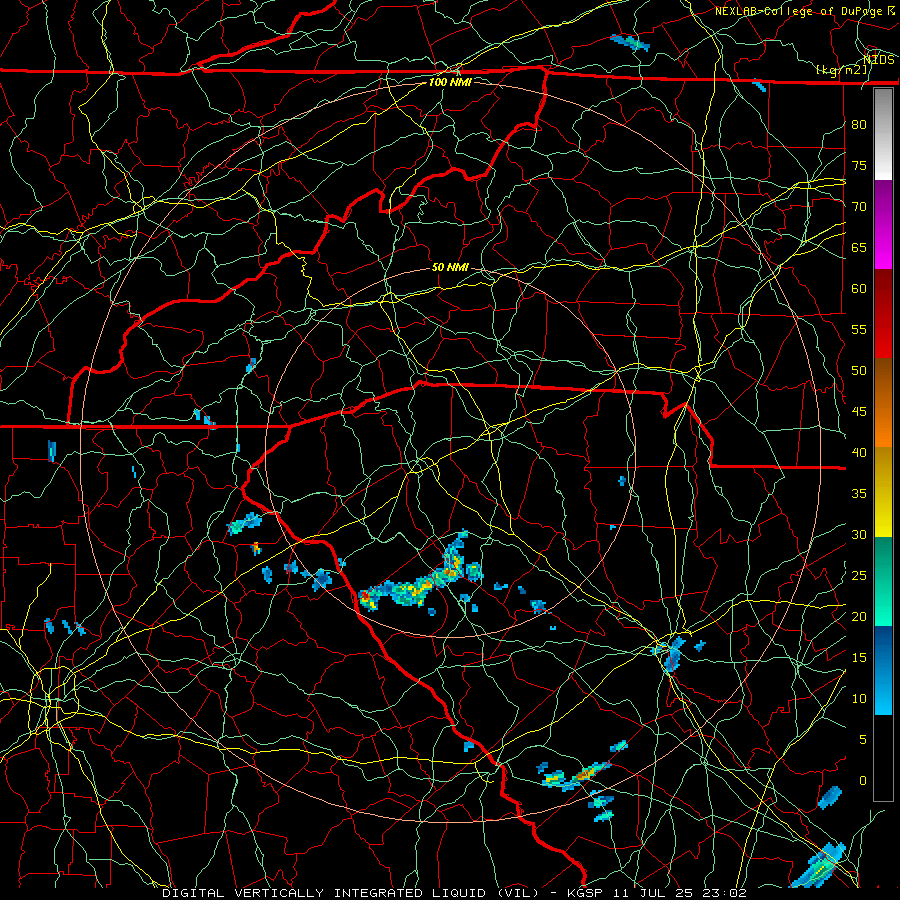The height and width of the screenshot is (900, 900).
Task: Click the 11 JUL 25 date text
Action: (653, 893)
